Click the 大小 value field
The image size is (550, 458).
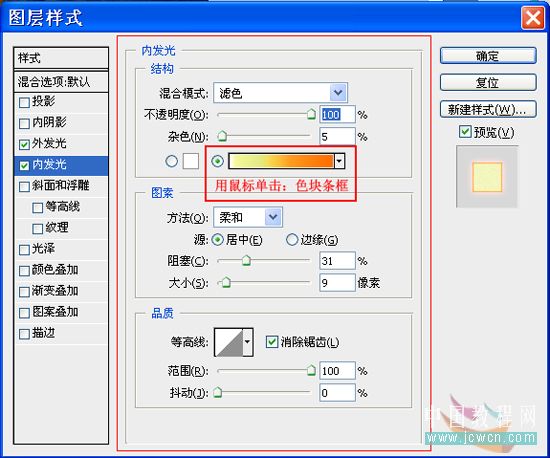pos(337,283)
